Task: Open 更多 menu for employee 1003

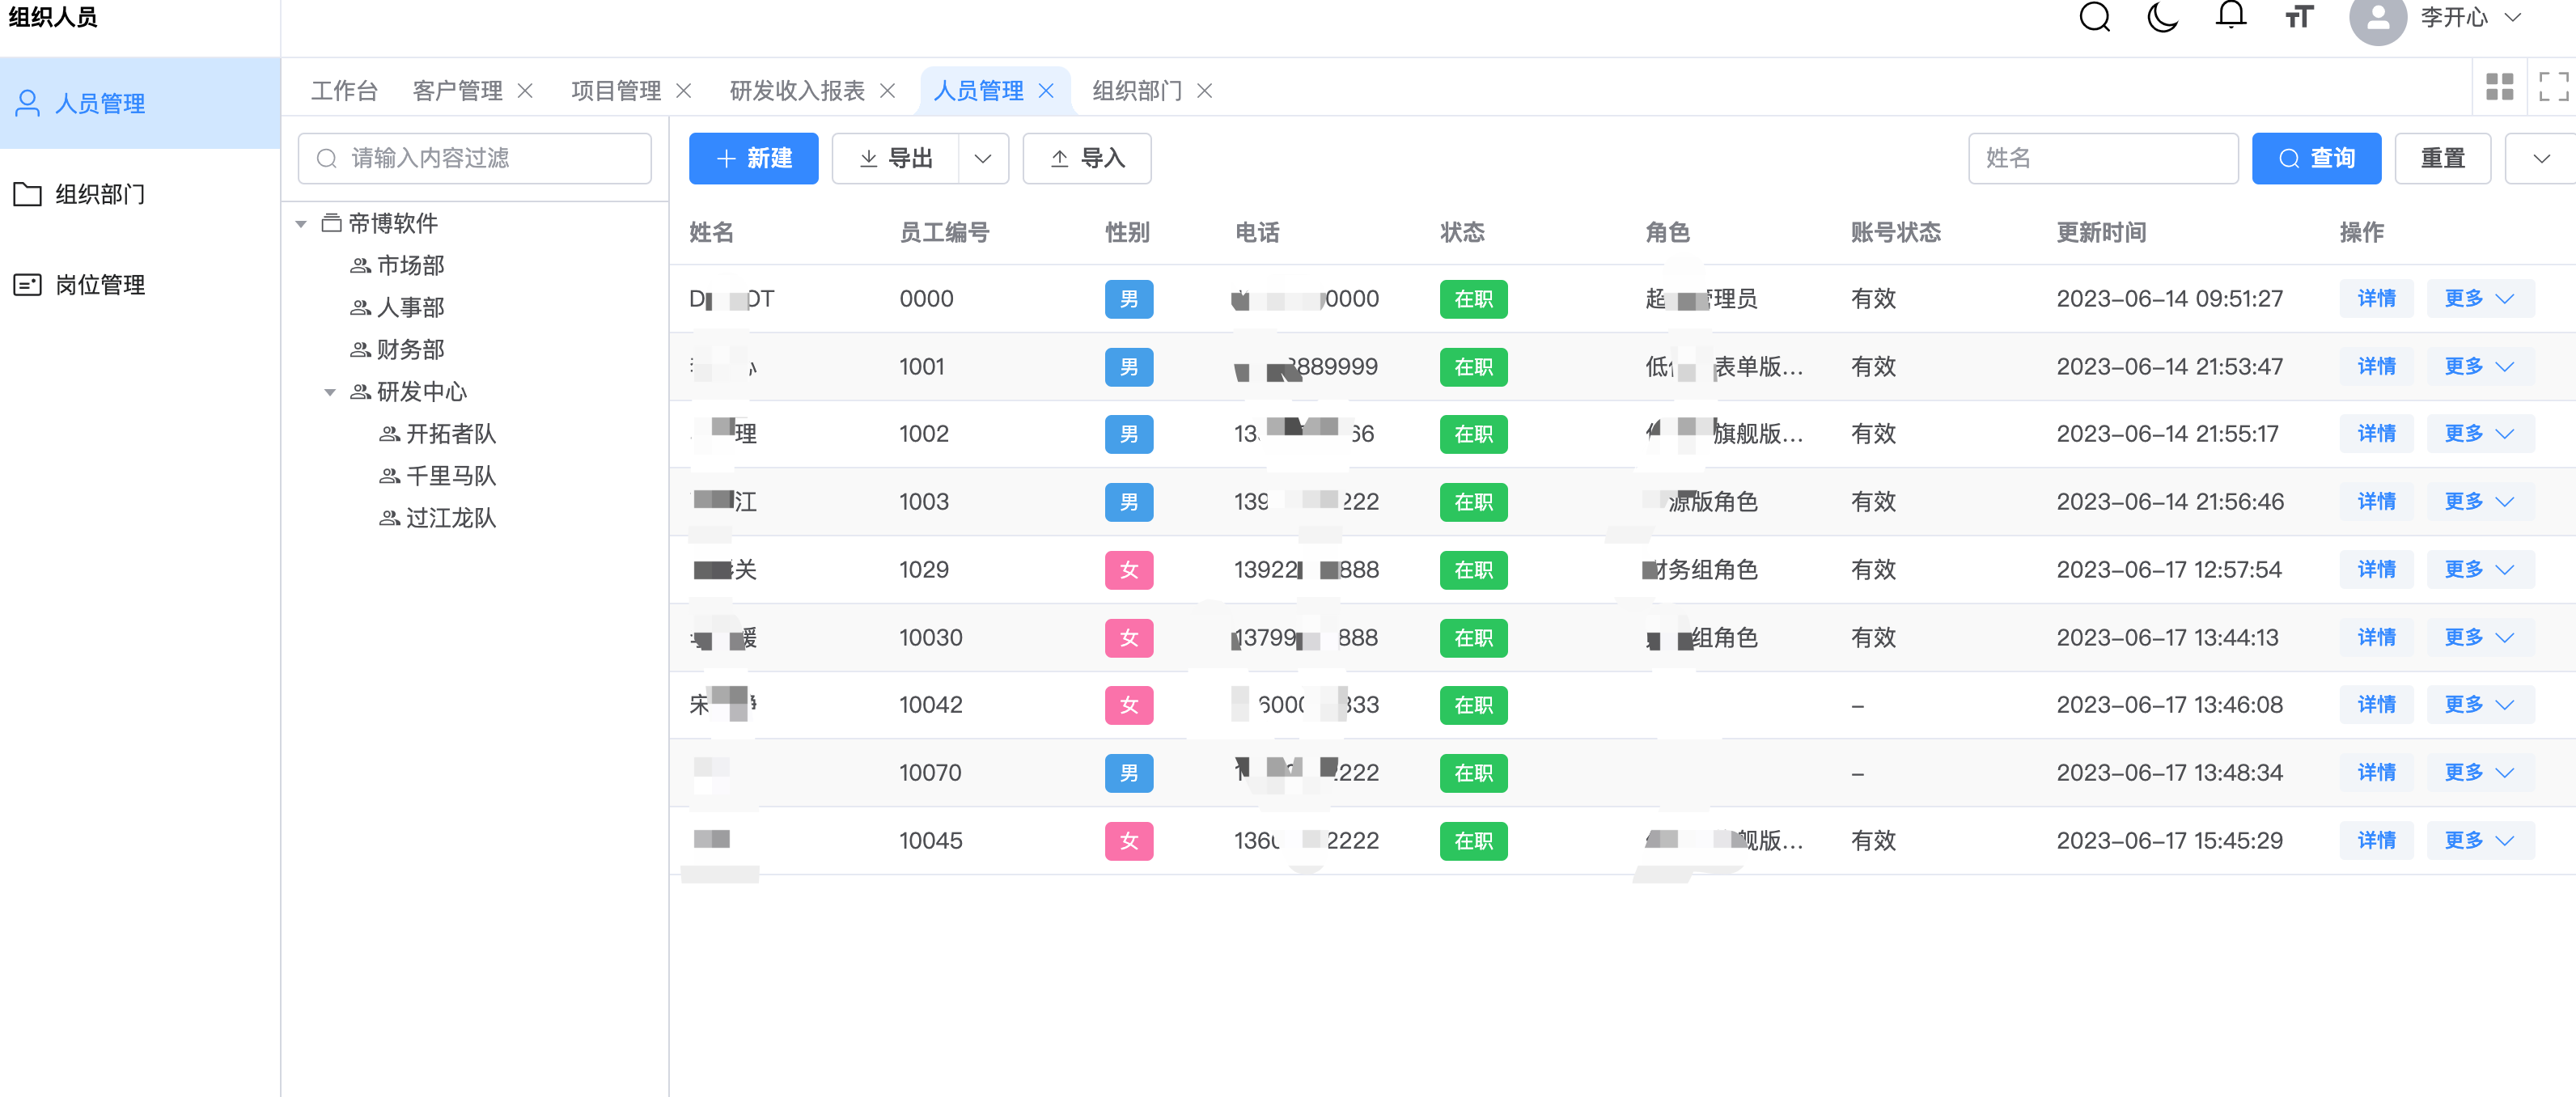Action: click(x=2479, y=501)
